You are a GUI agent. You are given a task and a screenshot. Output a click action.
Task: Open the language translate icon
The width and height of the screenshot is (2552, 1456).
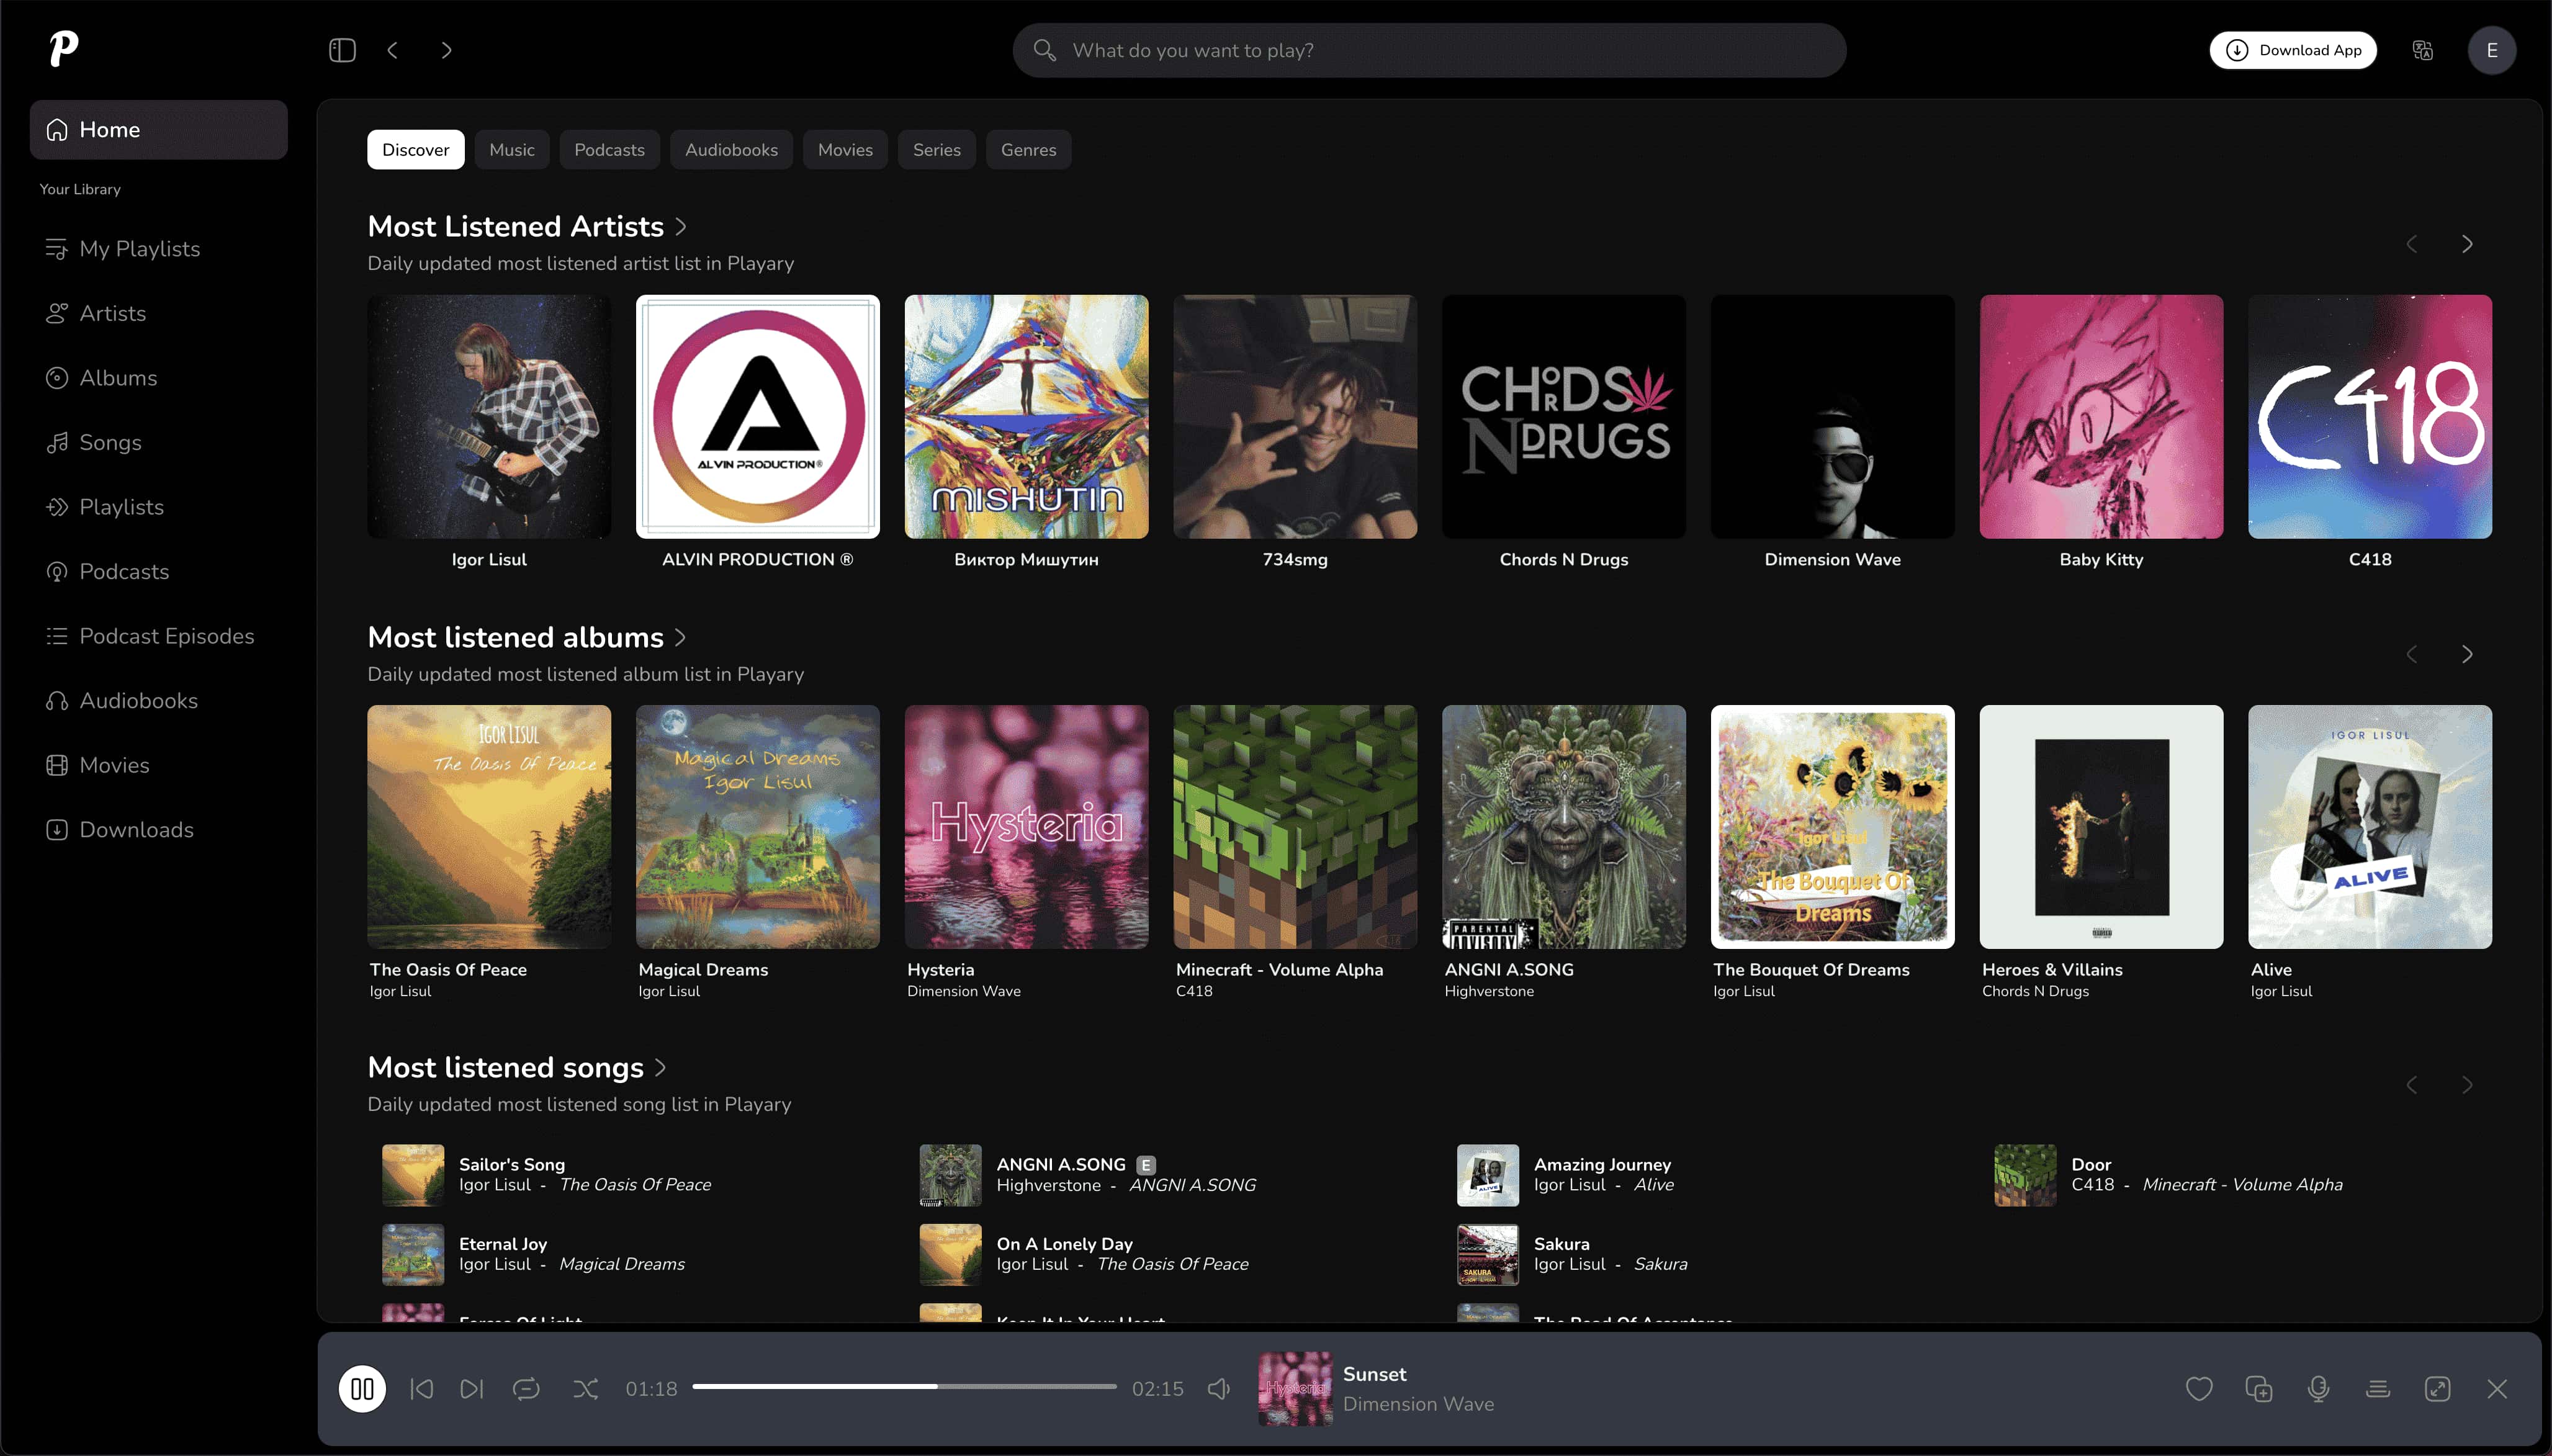coord(2422,50)
